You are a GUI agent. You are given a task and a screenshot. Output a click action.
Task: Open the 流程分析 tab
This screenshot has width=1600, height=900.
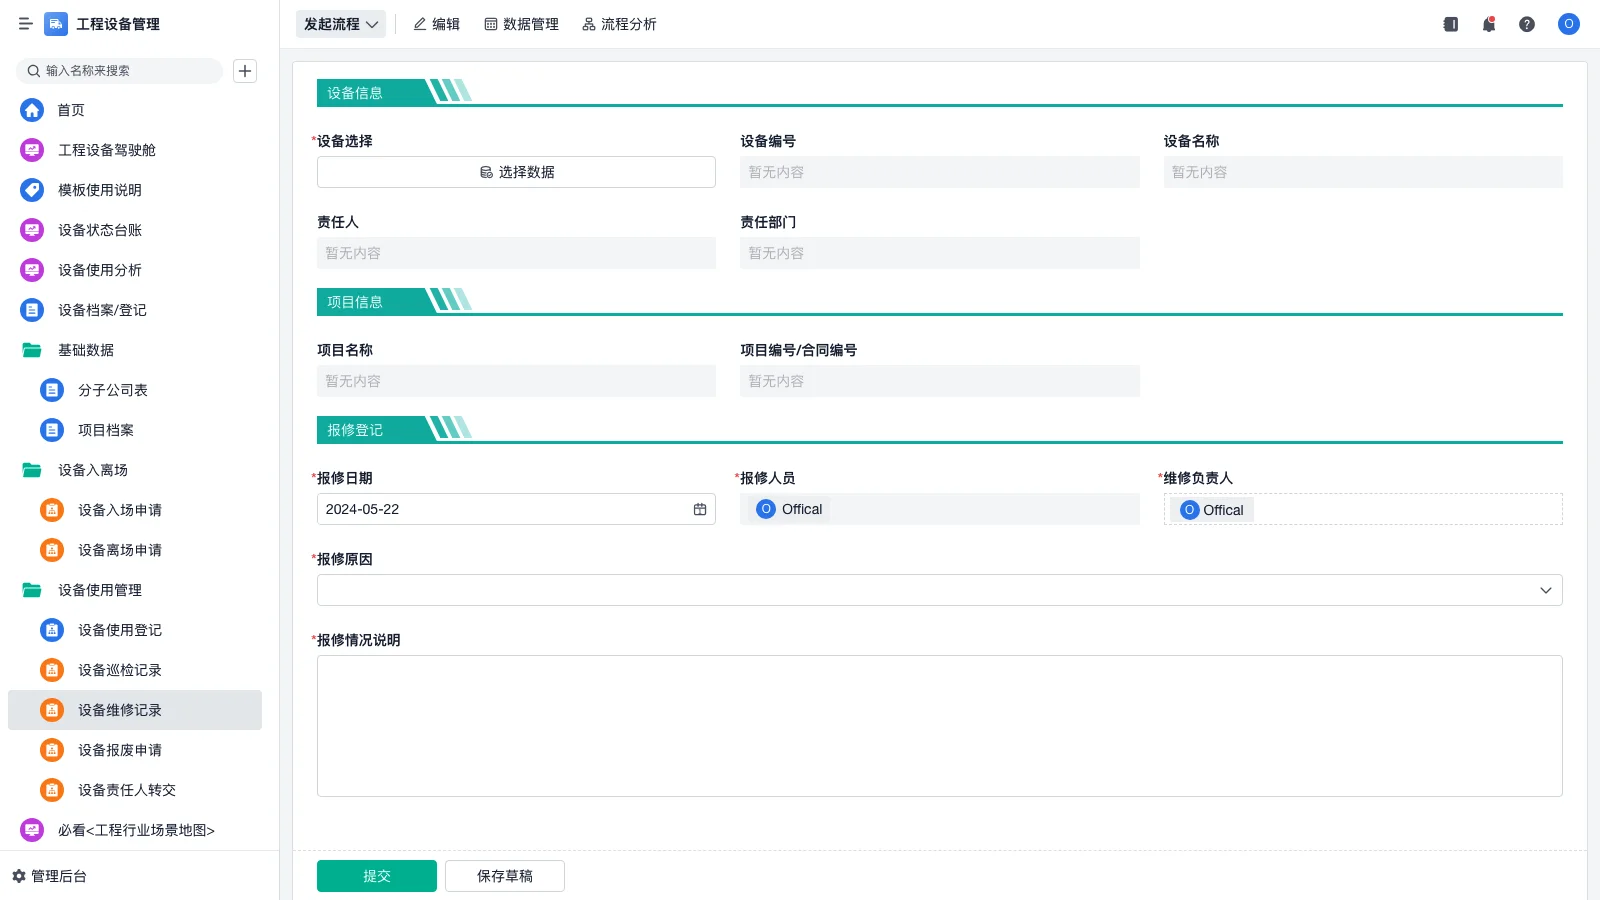pyautogui.click(x=619, y=24)
